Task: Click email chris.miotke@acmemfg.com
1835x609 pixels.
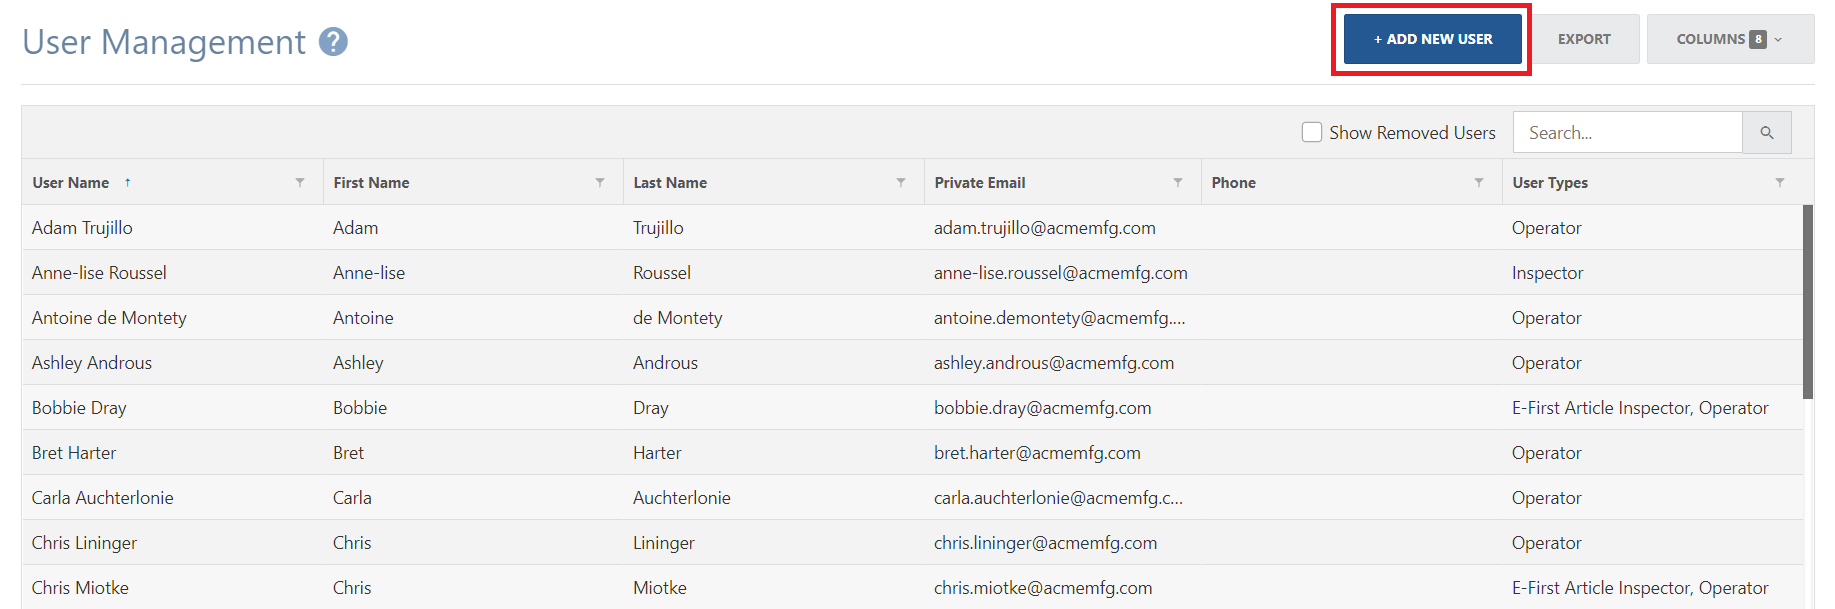Action: (1043, 588)
